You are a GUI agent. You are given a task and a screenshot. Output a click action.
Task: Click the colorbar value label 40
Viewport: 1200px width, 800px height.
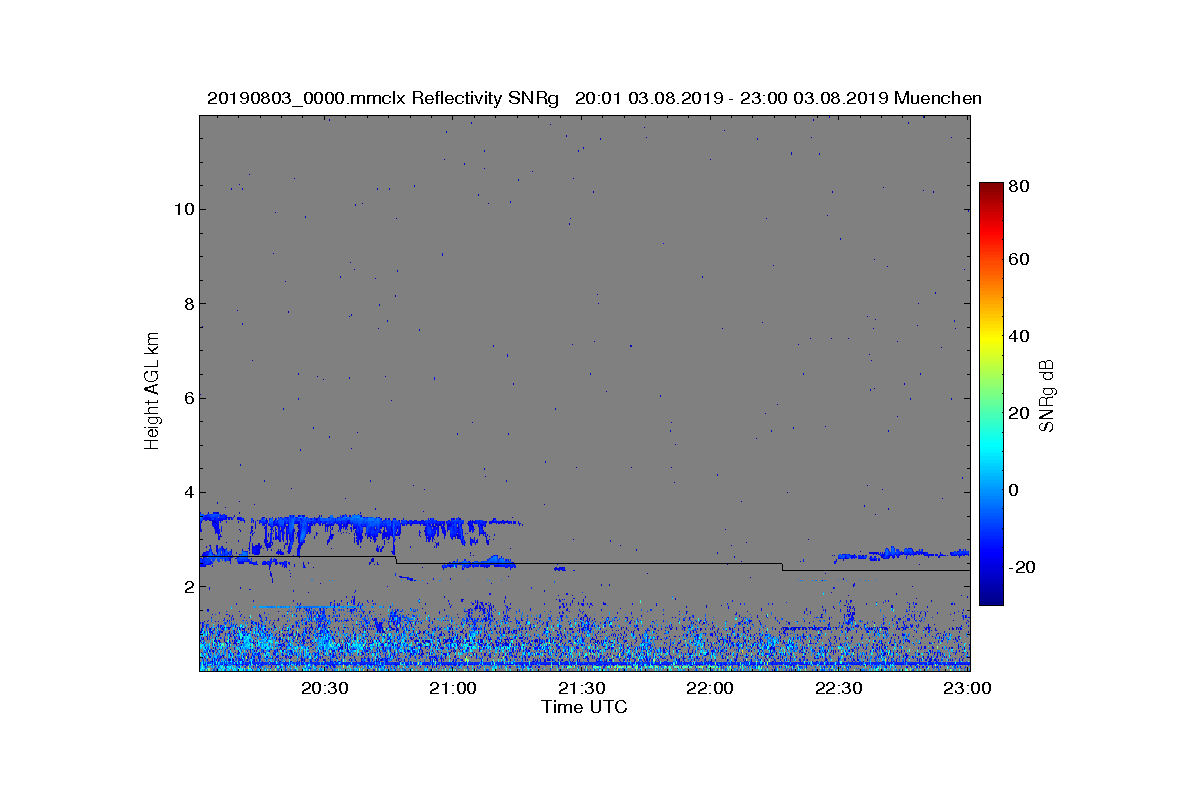point(1020,336)
